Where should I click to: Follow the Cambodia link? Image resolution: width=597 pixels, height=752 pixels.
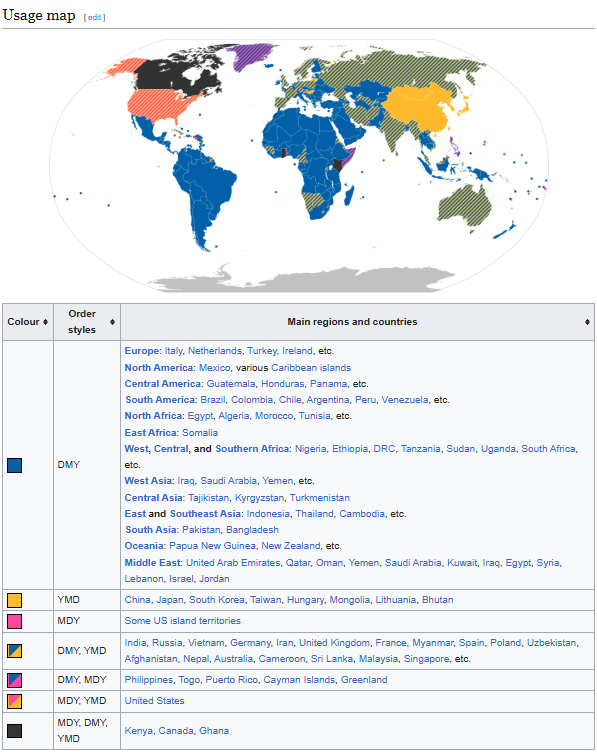(x=362, y=514)
